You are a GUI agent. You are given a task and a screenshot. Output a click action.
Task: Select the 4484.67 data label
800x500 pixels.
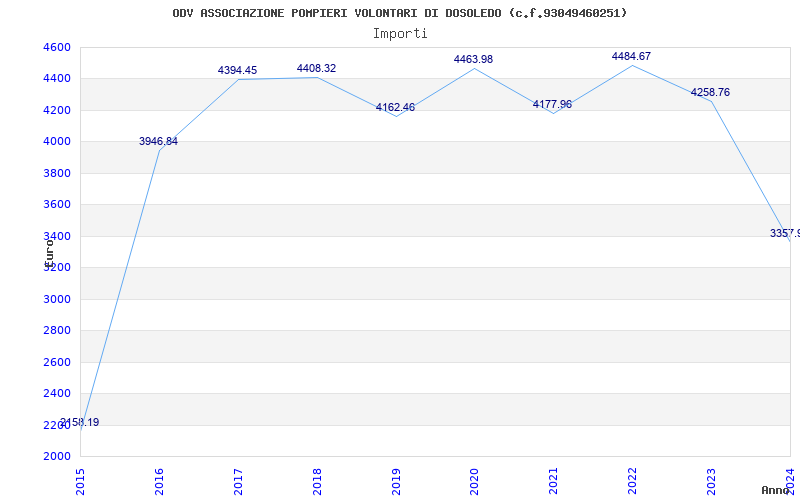click(x=632, y=56)
